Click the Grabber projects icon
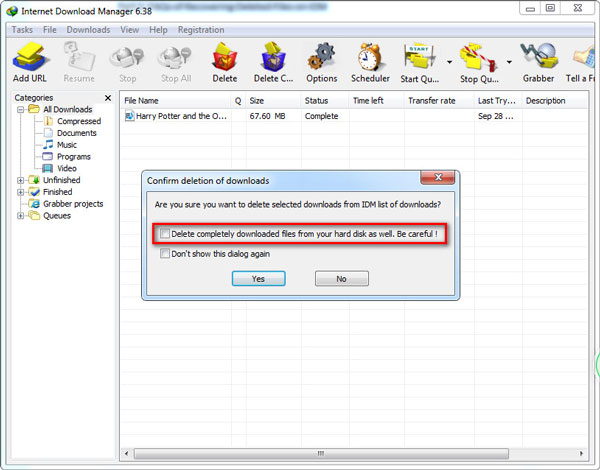This screenshot has height=470, width=600. 34,204
